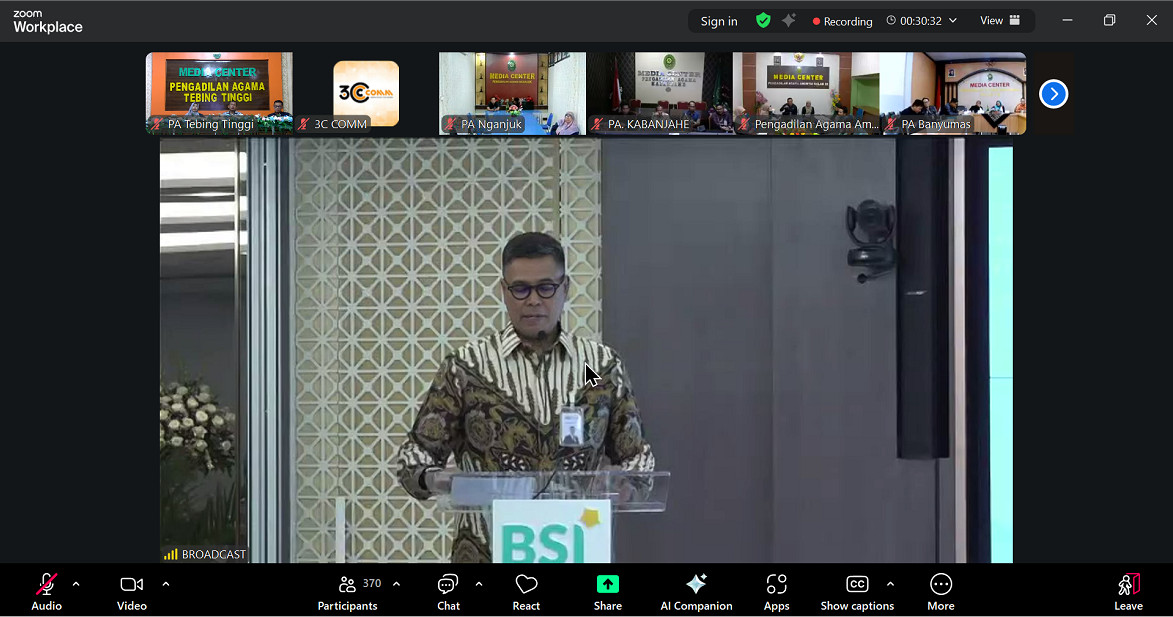Open the AI Companion
The height and width of the screenshot is (617, 1173).
point(696,591)
